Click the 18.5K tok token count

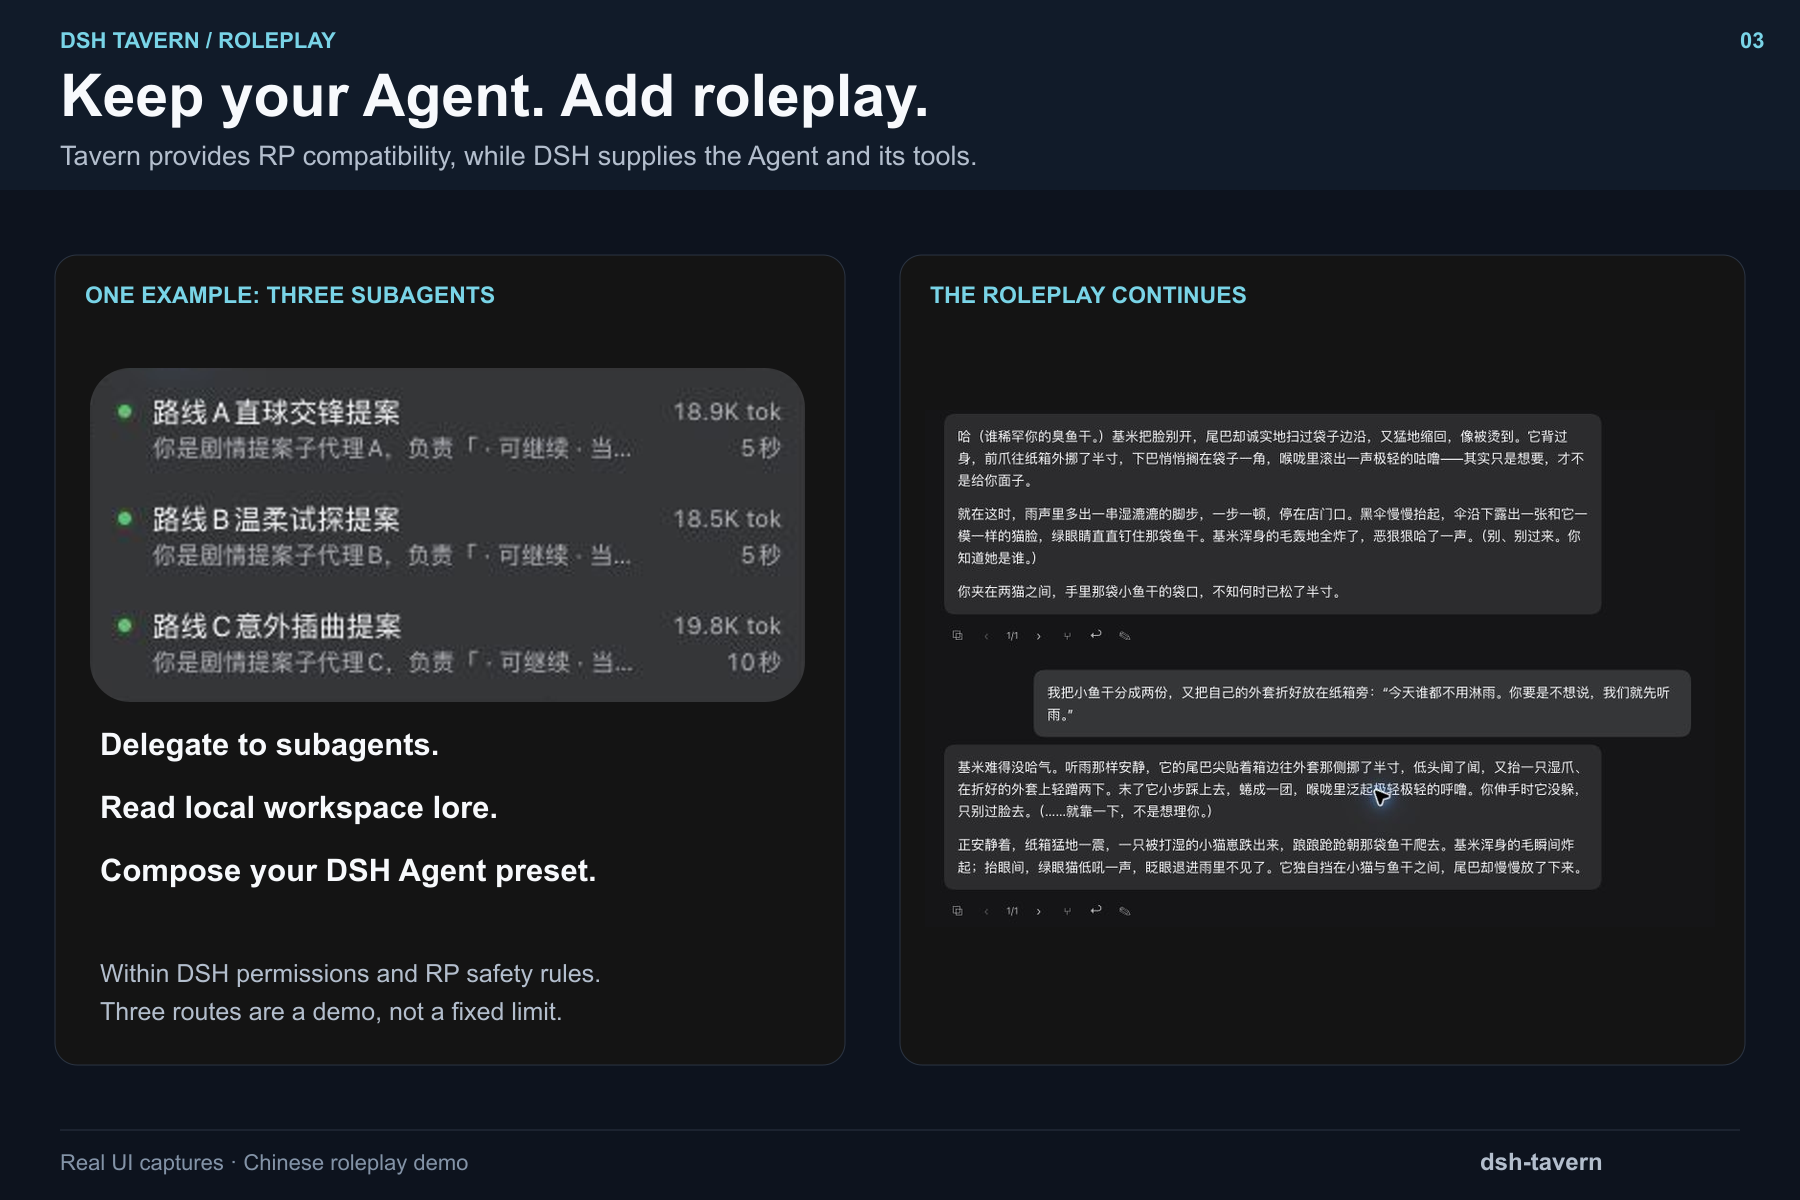(x=727, y=519)
